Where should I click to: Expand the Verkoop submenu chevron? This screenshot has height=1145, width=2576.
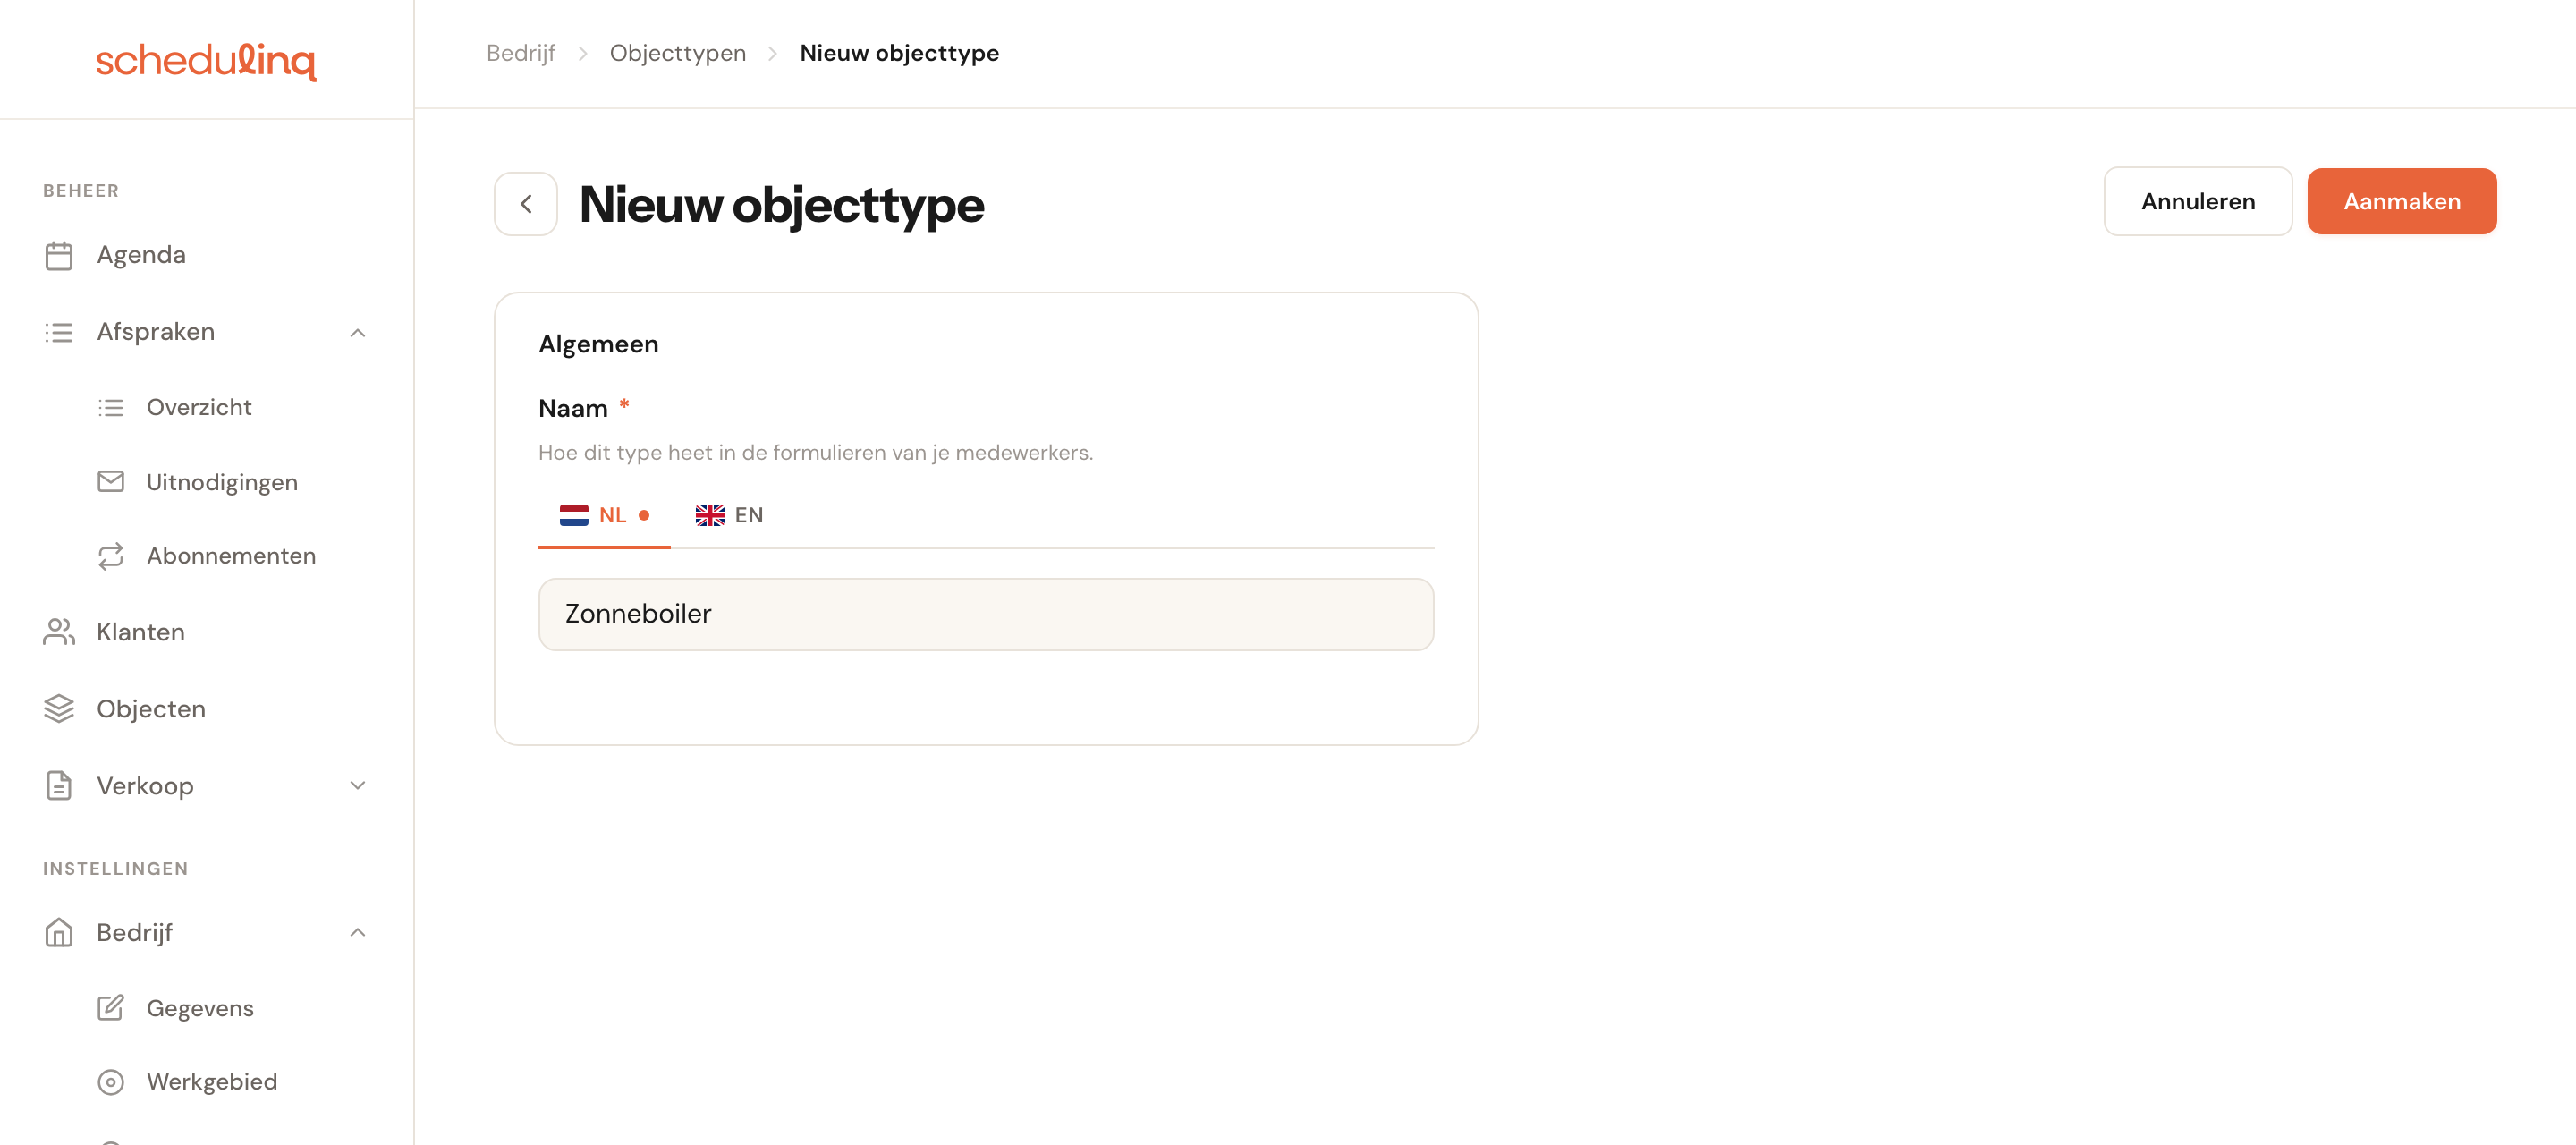coord(358,786)
